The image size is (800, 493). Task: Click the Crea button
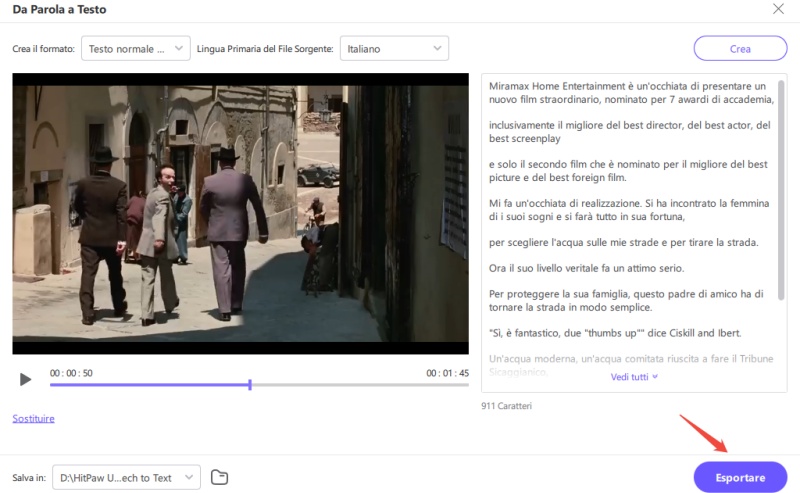click(740, 48)
